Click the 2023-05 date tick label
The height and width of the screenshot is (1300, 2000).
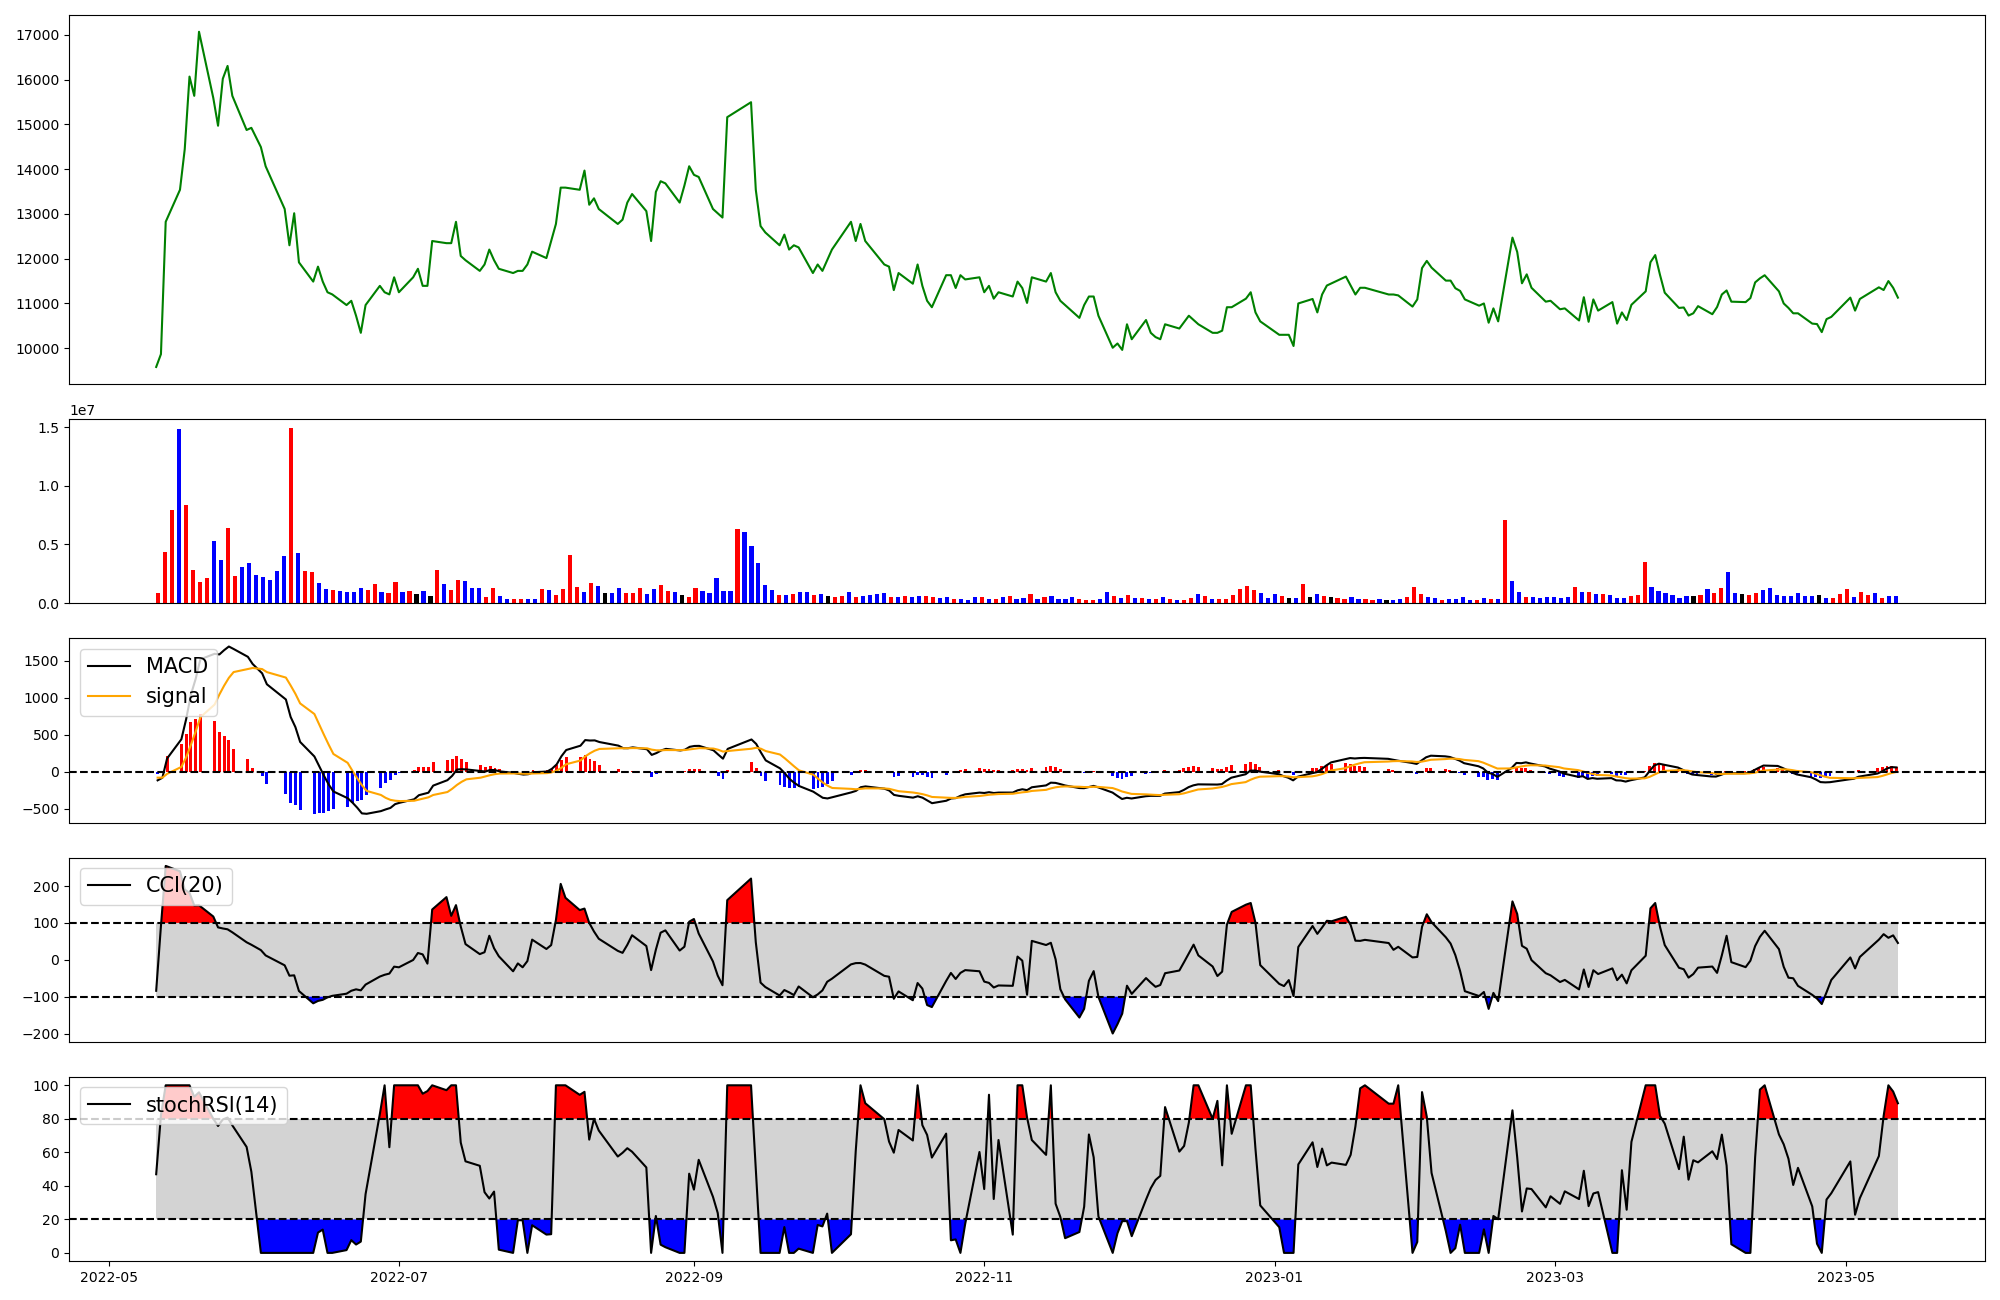click(1845, 1277)
